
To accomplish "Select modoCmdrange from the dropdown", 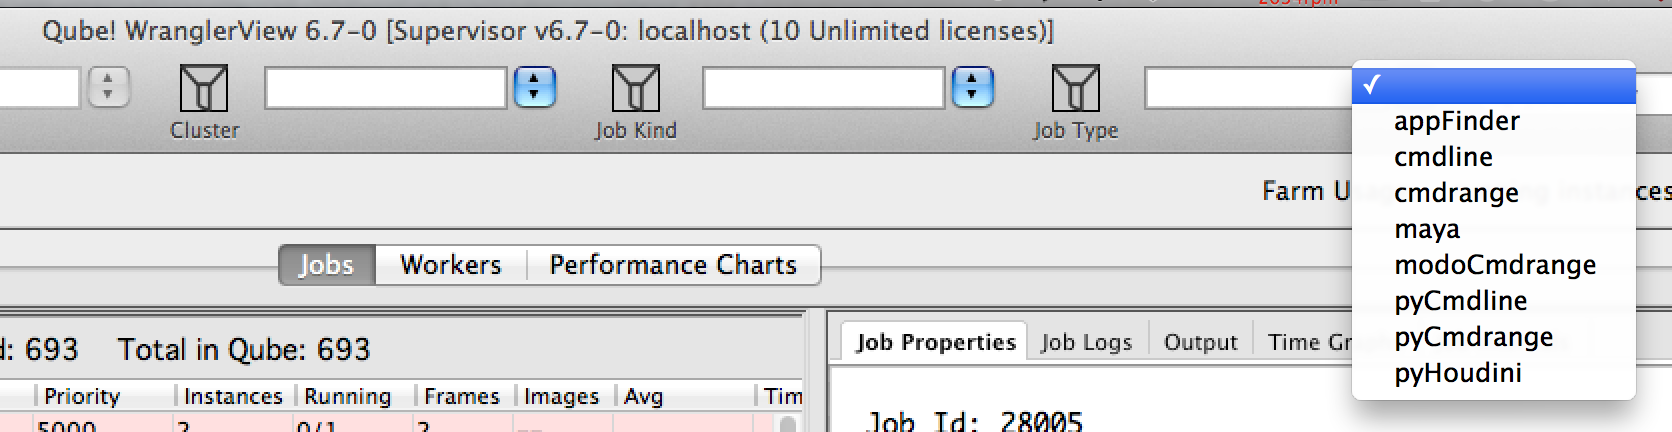I will [1495, 265].
